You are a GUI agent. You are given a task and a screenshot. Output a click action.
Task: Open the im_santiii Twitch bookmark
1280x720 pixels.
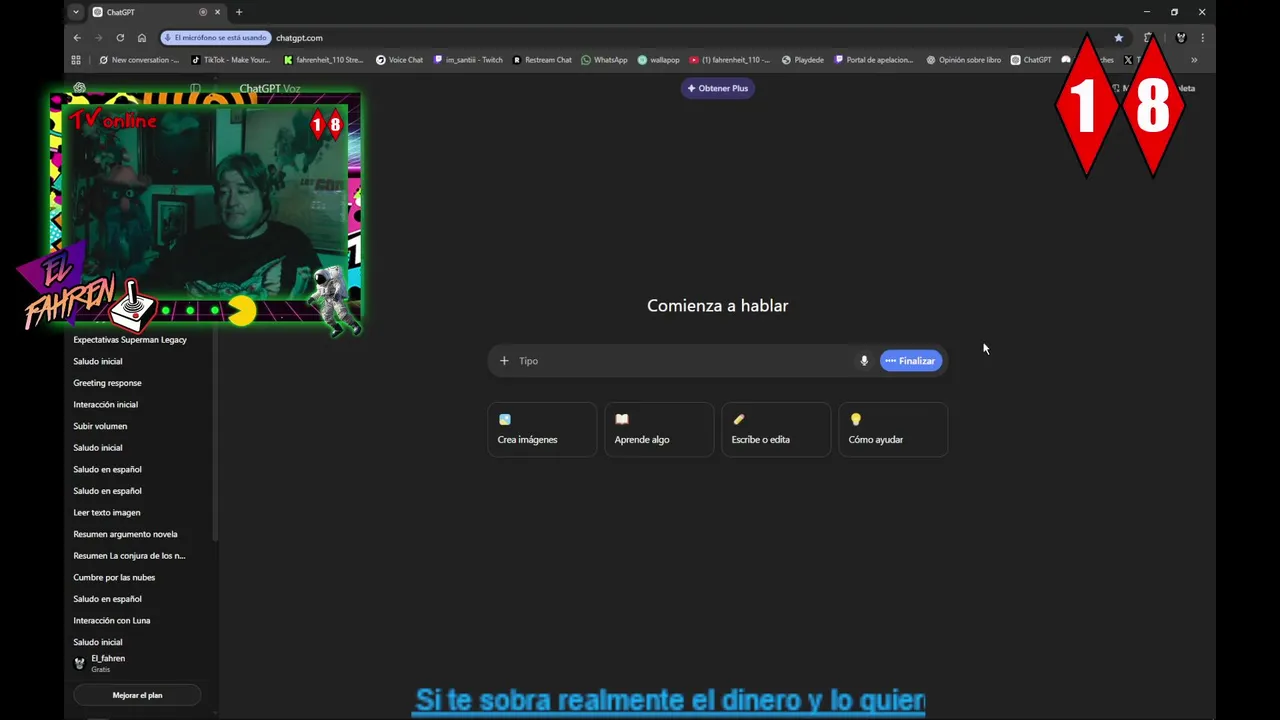click(468, 60)
